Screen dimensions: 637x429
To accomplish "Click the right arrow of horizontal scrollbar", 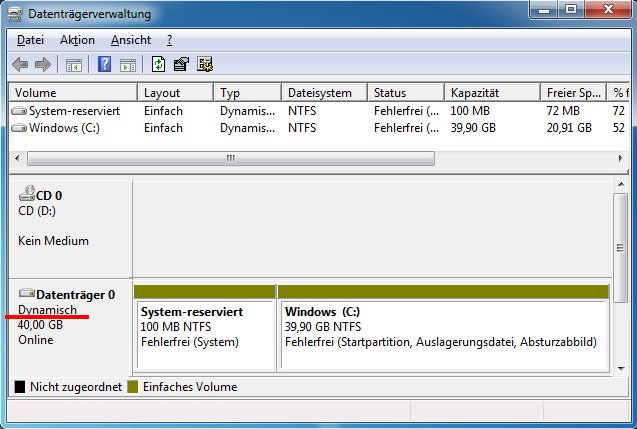I will 620,158.
